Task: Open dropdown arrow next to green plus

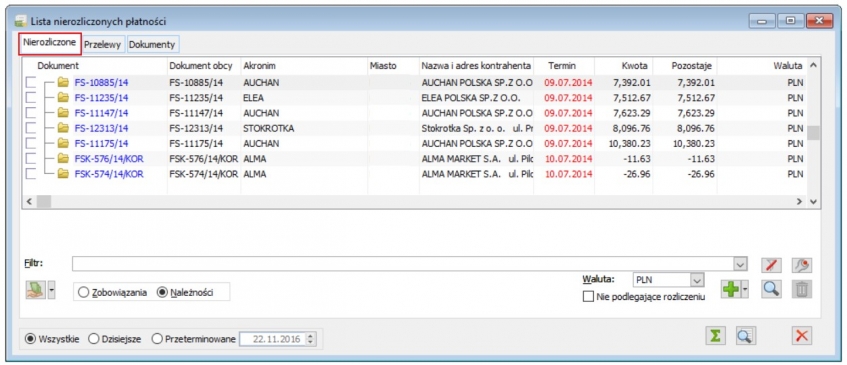Action: pyautogui.click(x=744, y=290)
